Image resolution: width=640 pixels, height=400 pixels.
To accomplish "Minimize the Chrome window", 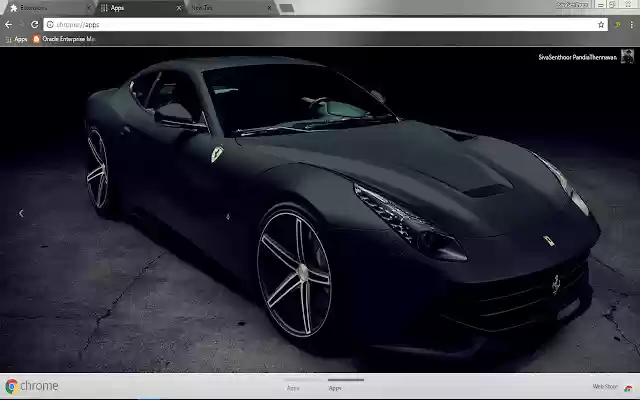I will 600,5.
